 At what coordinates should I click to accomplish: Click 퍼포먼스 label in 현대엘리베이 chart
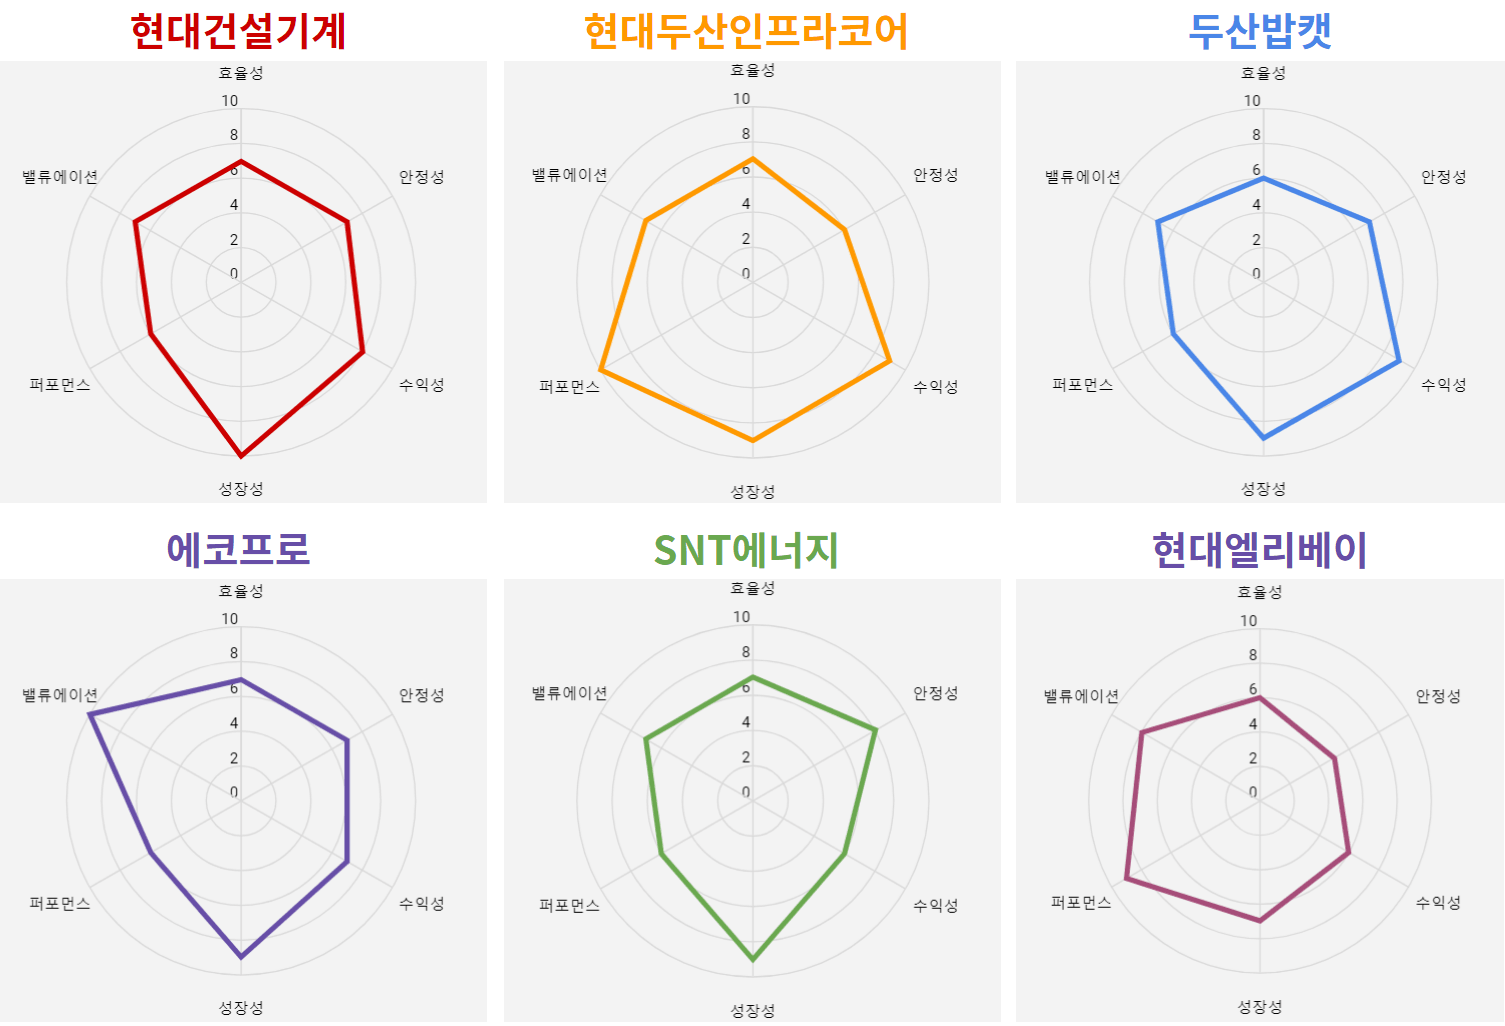point(1081,903)
